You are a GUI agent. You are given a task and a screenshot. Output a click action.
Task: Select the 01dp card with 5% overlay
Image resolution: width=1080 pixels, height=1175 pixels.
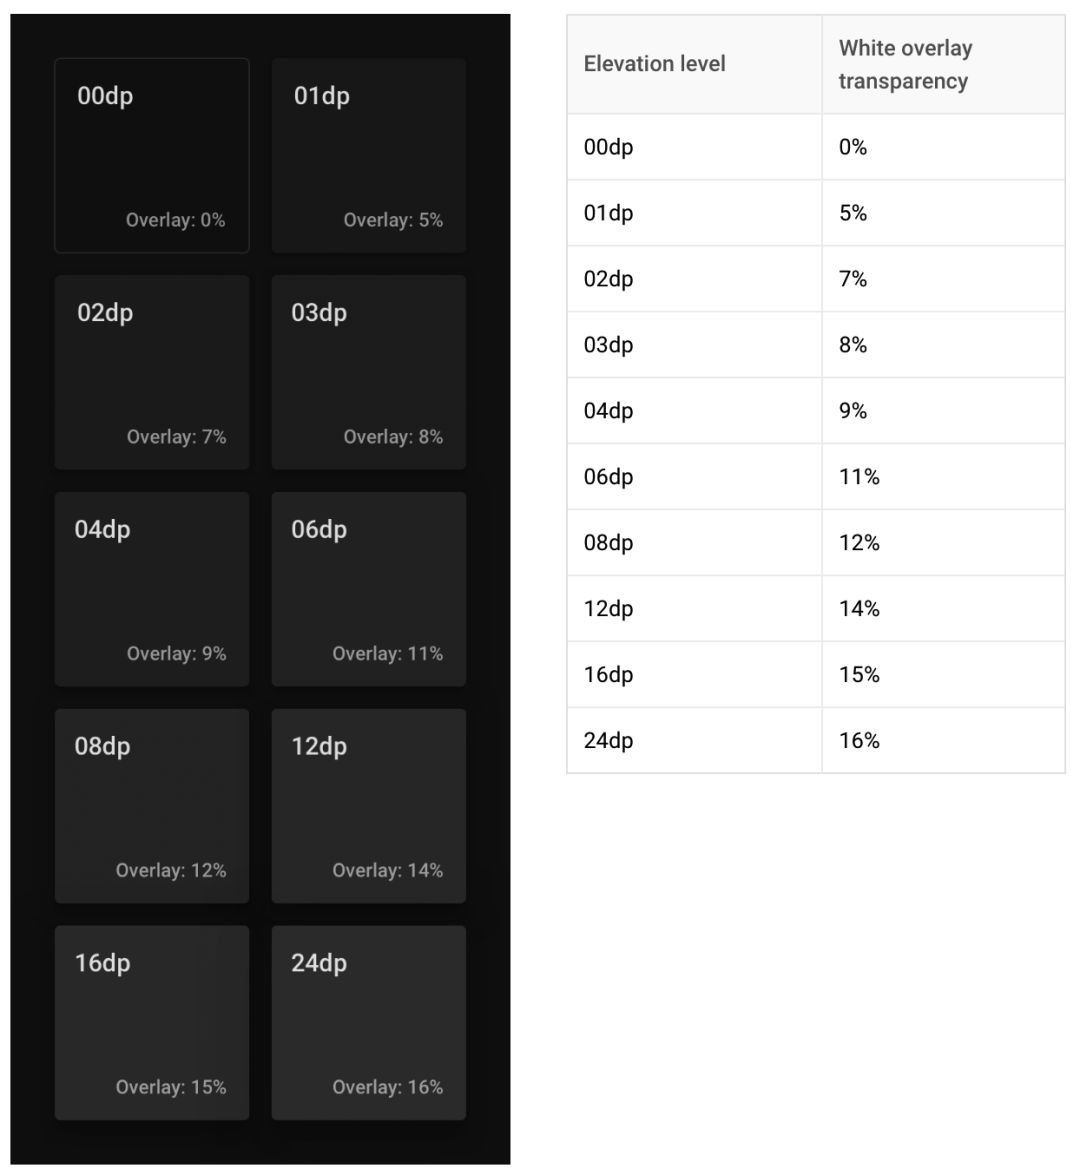point(368,155)
